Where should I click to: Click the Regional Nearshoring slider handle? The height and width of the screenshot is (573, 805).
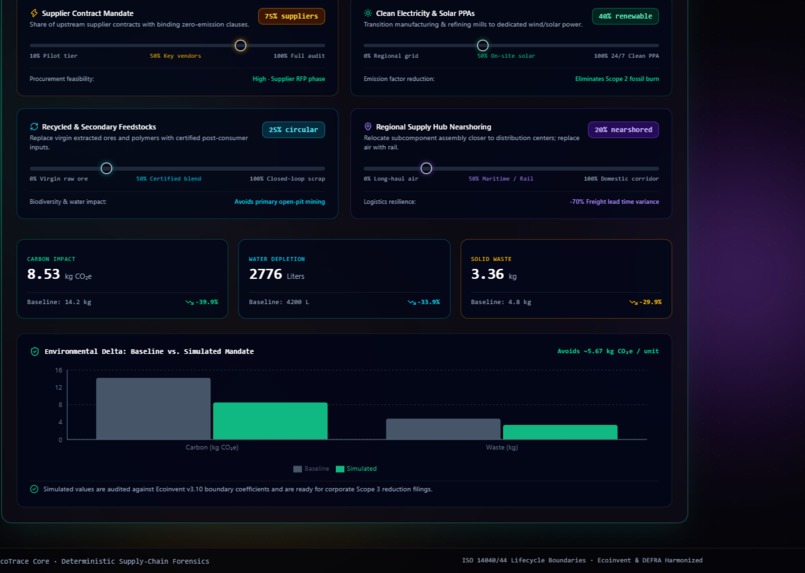coord(426,168)
